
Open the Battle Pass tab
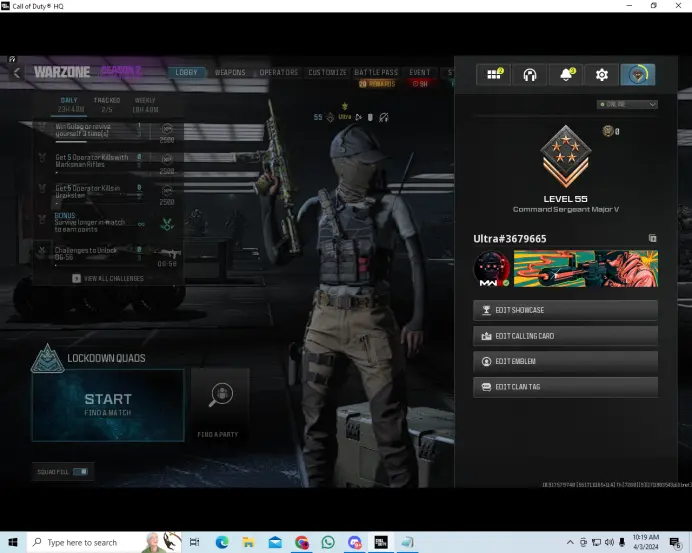click(375, 72)
